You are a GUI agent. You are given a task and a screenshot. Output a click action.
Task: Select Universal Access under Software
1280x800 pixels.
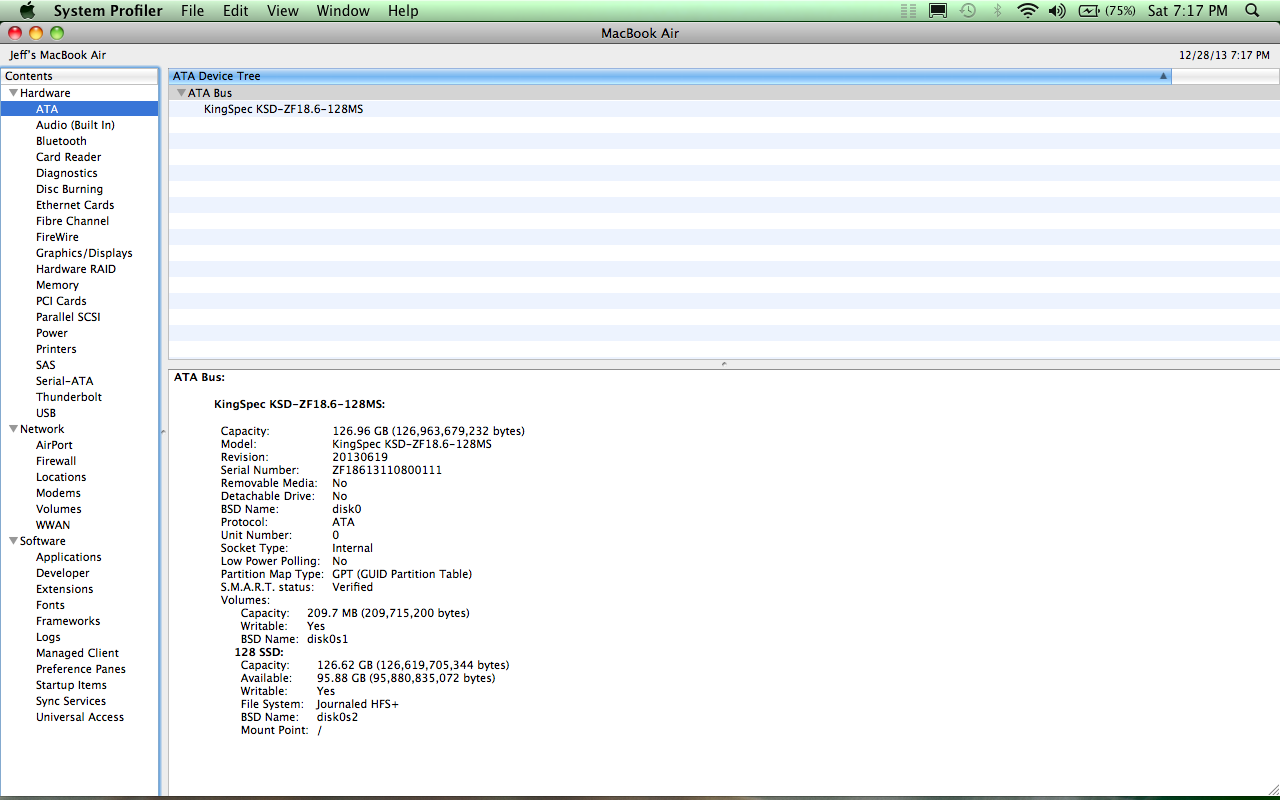point(80,717)
